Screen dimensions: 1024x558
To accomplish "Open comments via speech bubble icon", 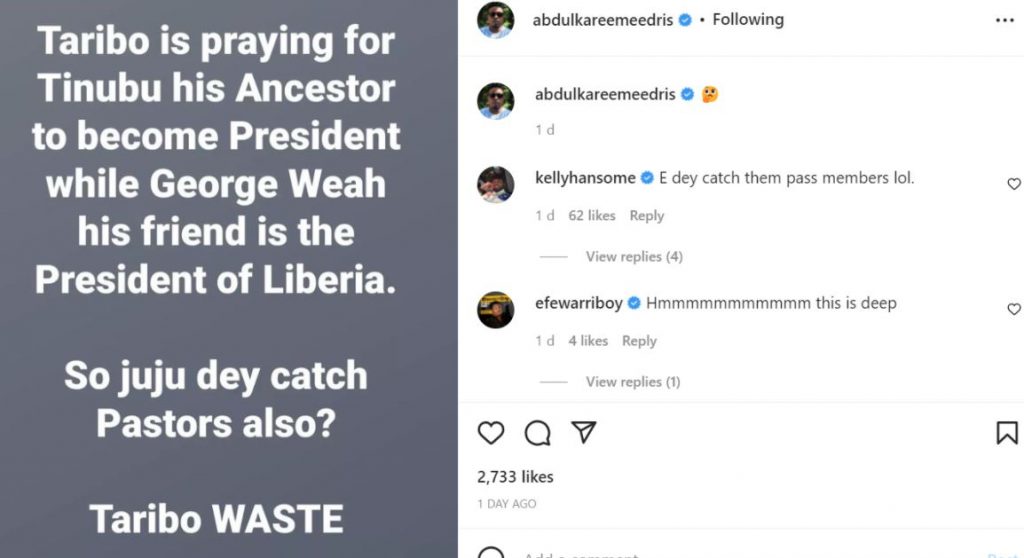I will coord(538,432).
